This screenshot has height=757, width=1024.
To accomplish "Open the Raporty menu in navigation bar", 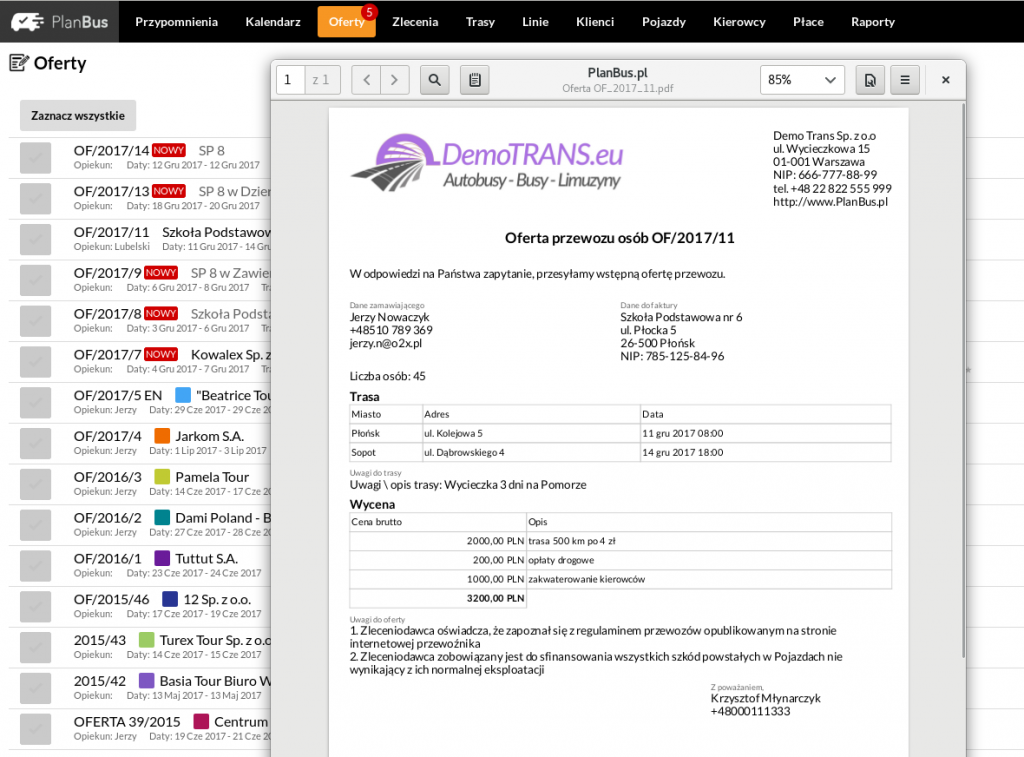I will (872, 22).
